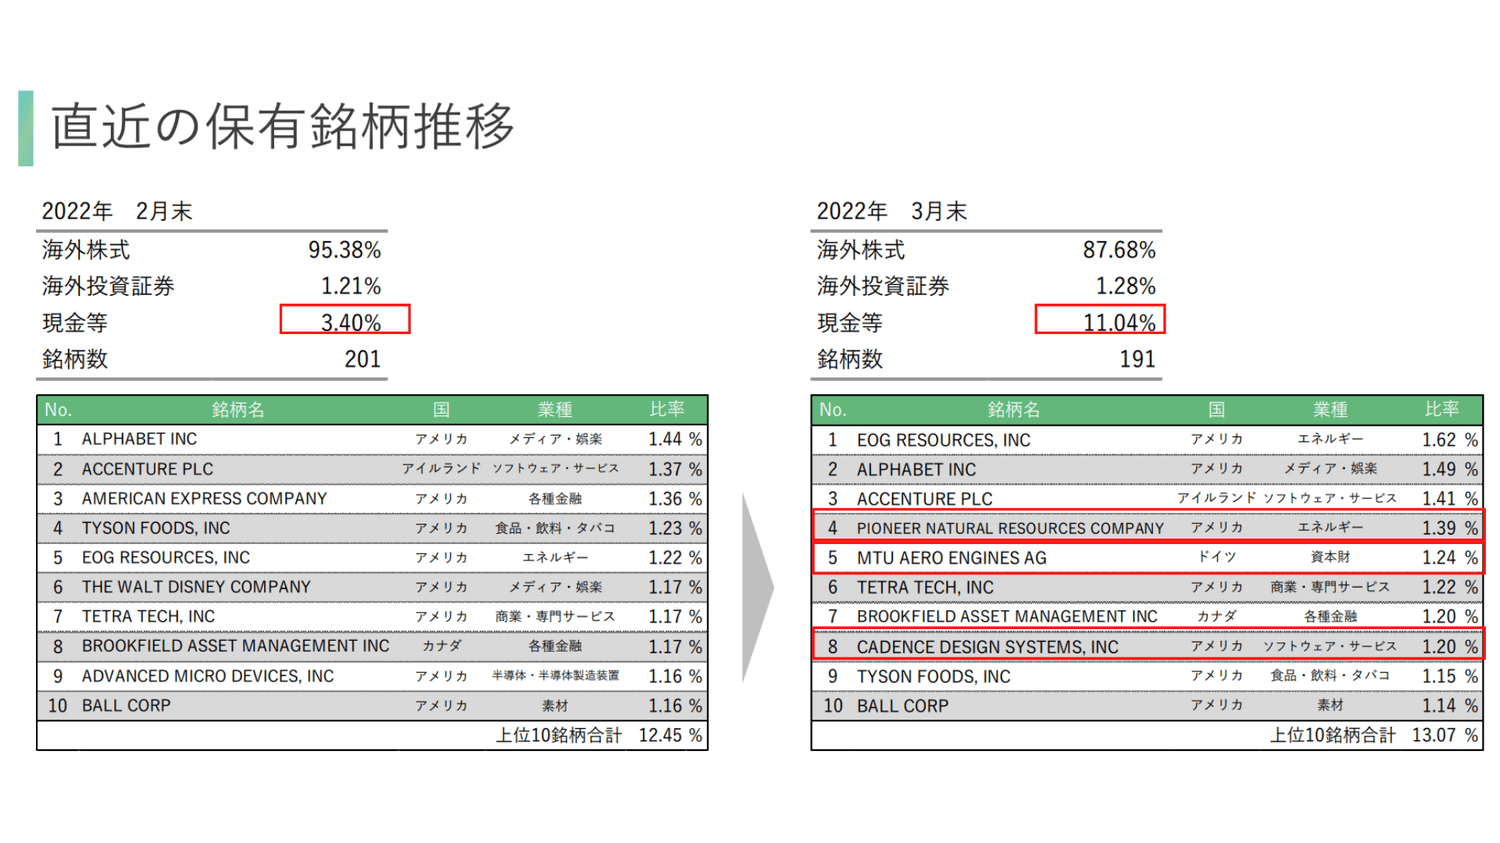Click BROOKFIELD ASSET MANAGEMENT INC in February table
The image size is (1500, 843).
236,646
